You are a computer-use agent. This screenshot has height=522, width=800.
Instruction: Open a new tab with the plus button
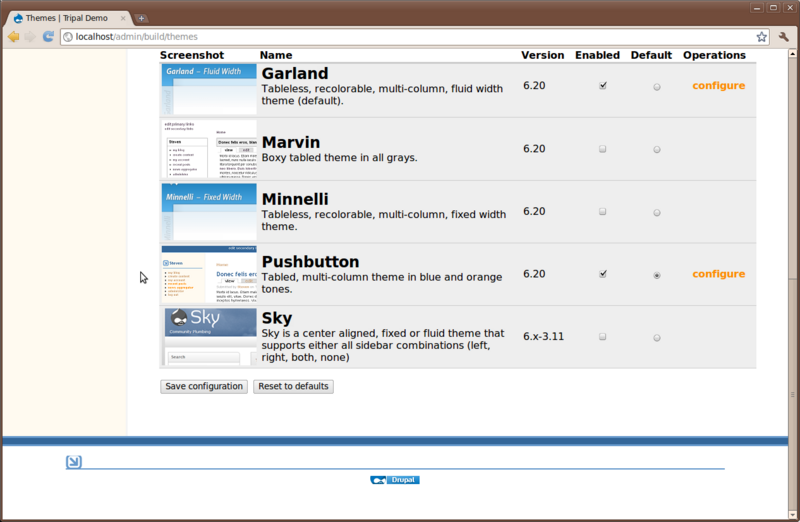tap(141, 18)
